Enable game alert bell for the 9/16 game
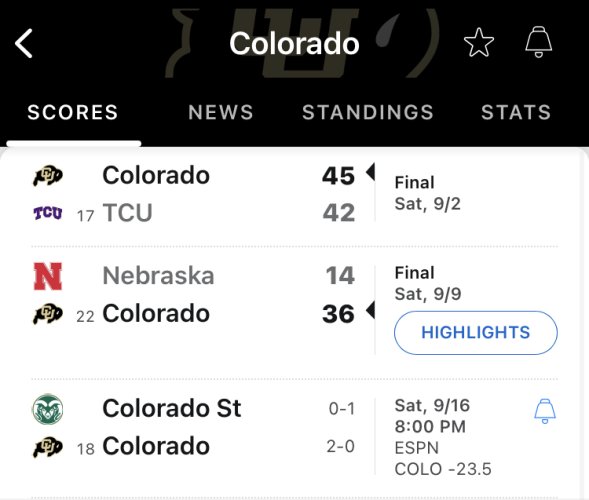The width and height of the screenshot is (589, 500). pos(545,411)
